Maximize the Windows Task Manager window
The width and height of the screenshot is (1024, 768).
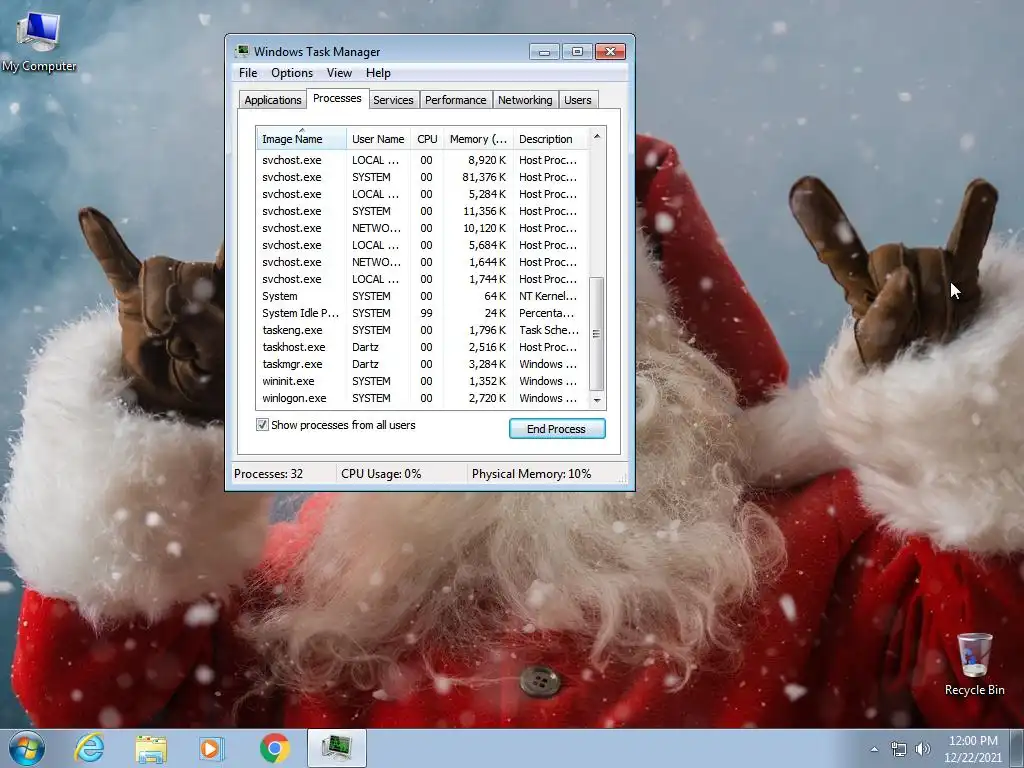(x=577, y=52)
